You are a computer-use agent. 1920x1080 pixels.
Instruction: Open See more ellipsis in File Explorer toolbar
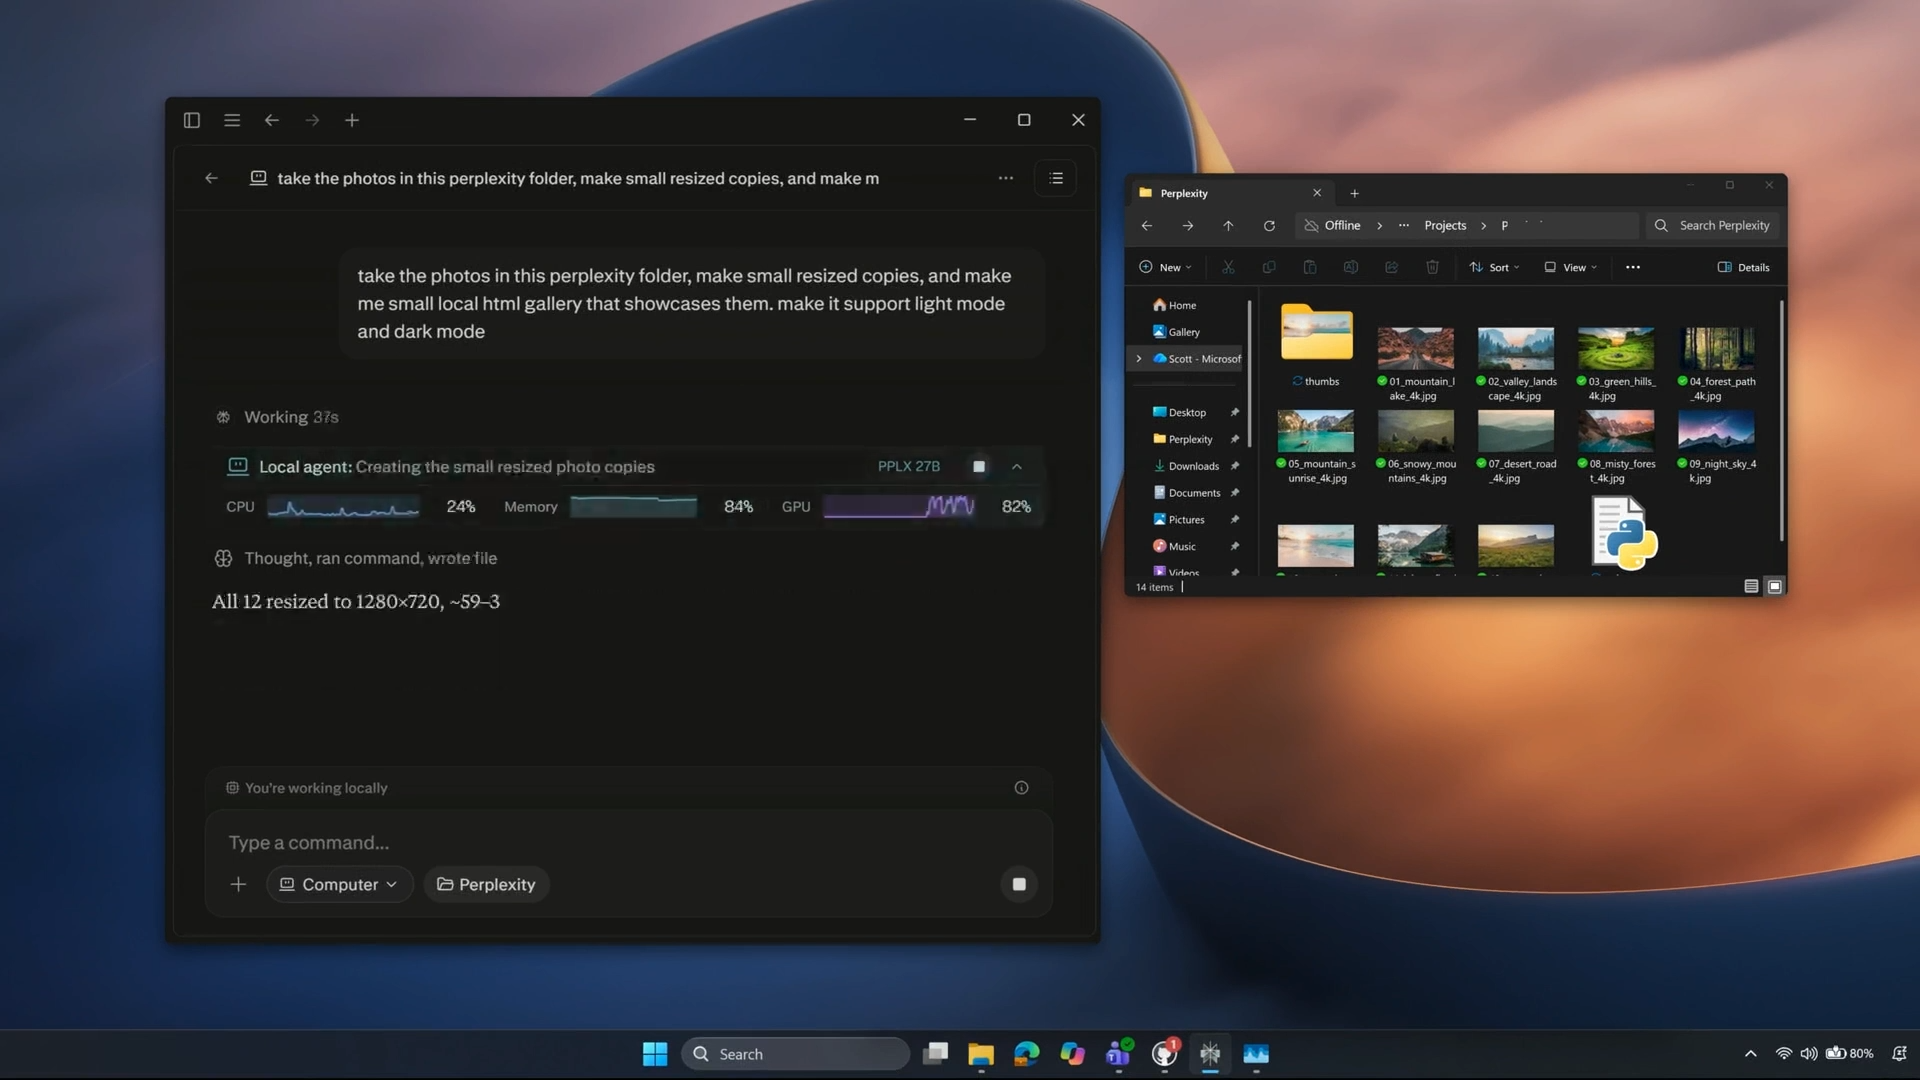tap(1633, 267)
